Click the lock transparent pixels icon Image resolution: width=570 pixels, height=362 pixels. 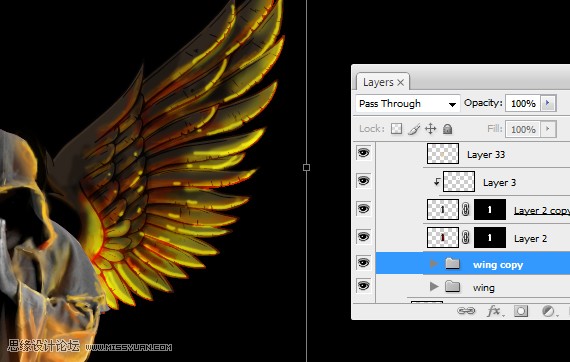[x=396, y=129]
